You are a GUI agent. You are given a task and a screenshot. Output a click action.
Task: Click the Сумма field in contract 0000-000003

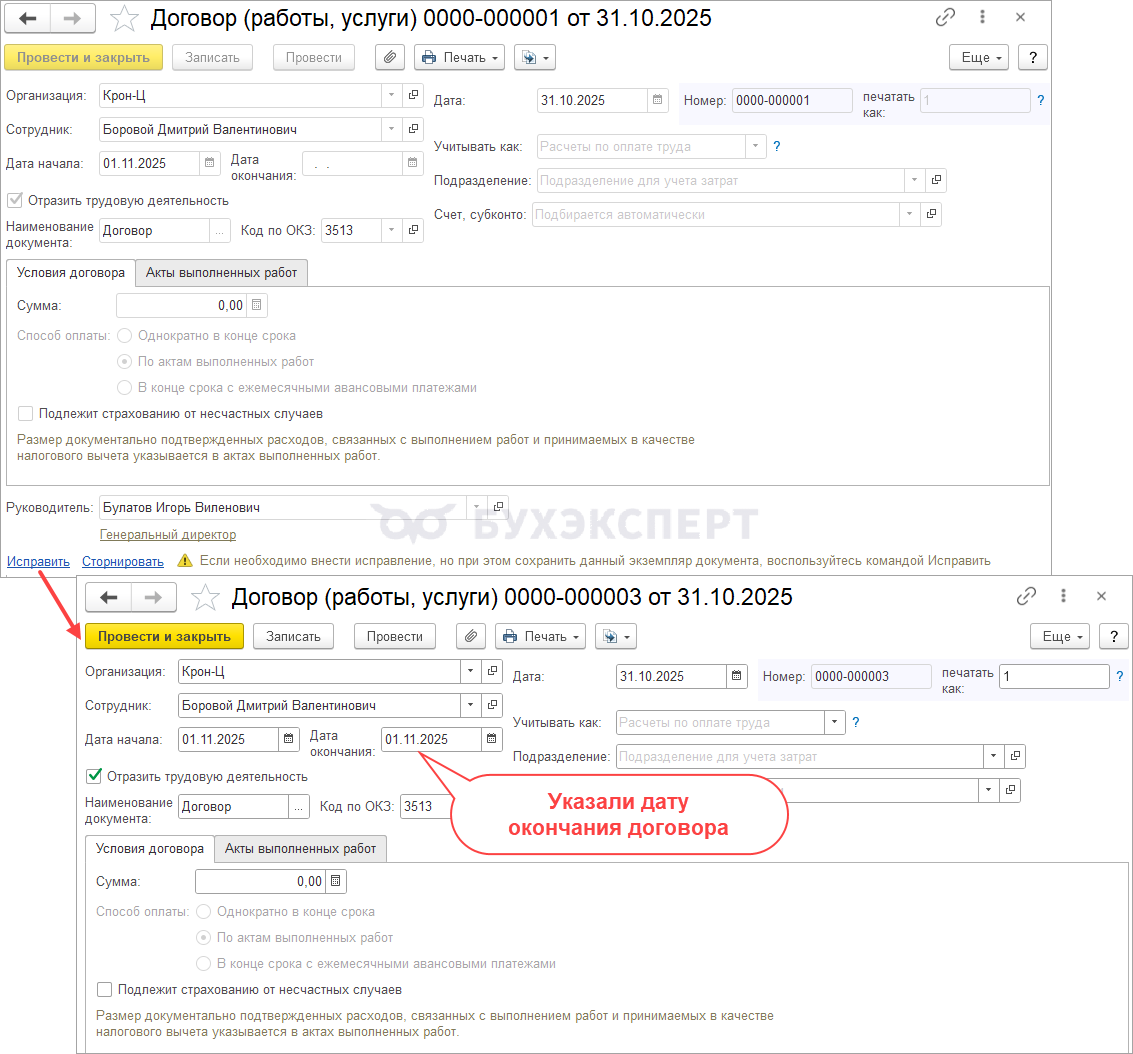(260, 881)
